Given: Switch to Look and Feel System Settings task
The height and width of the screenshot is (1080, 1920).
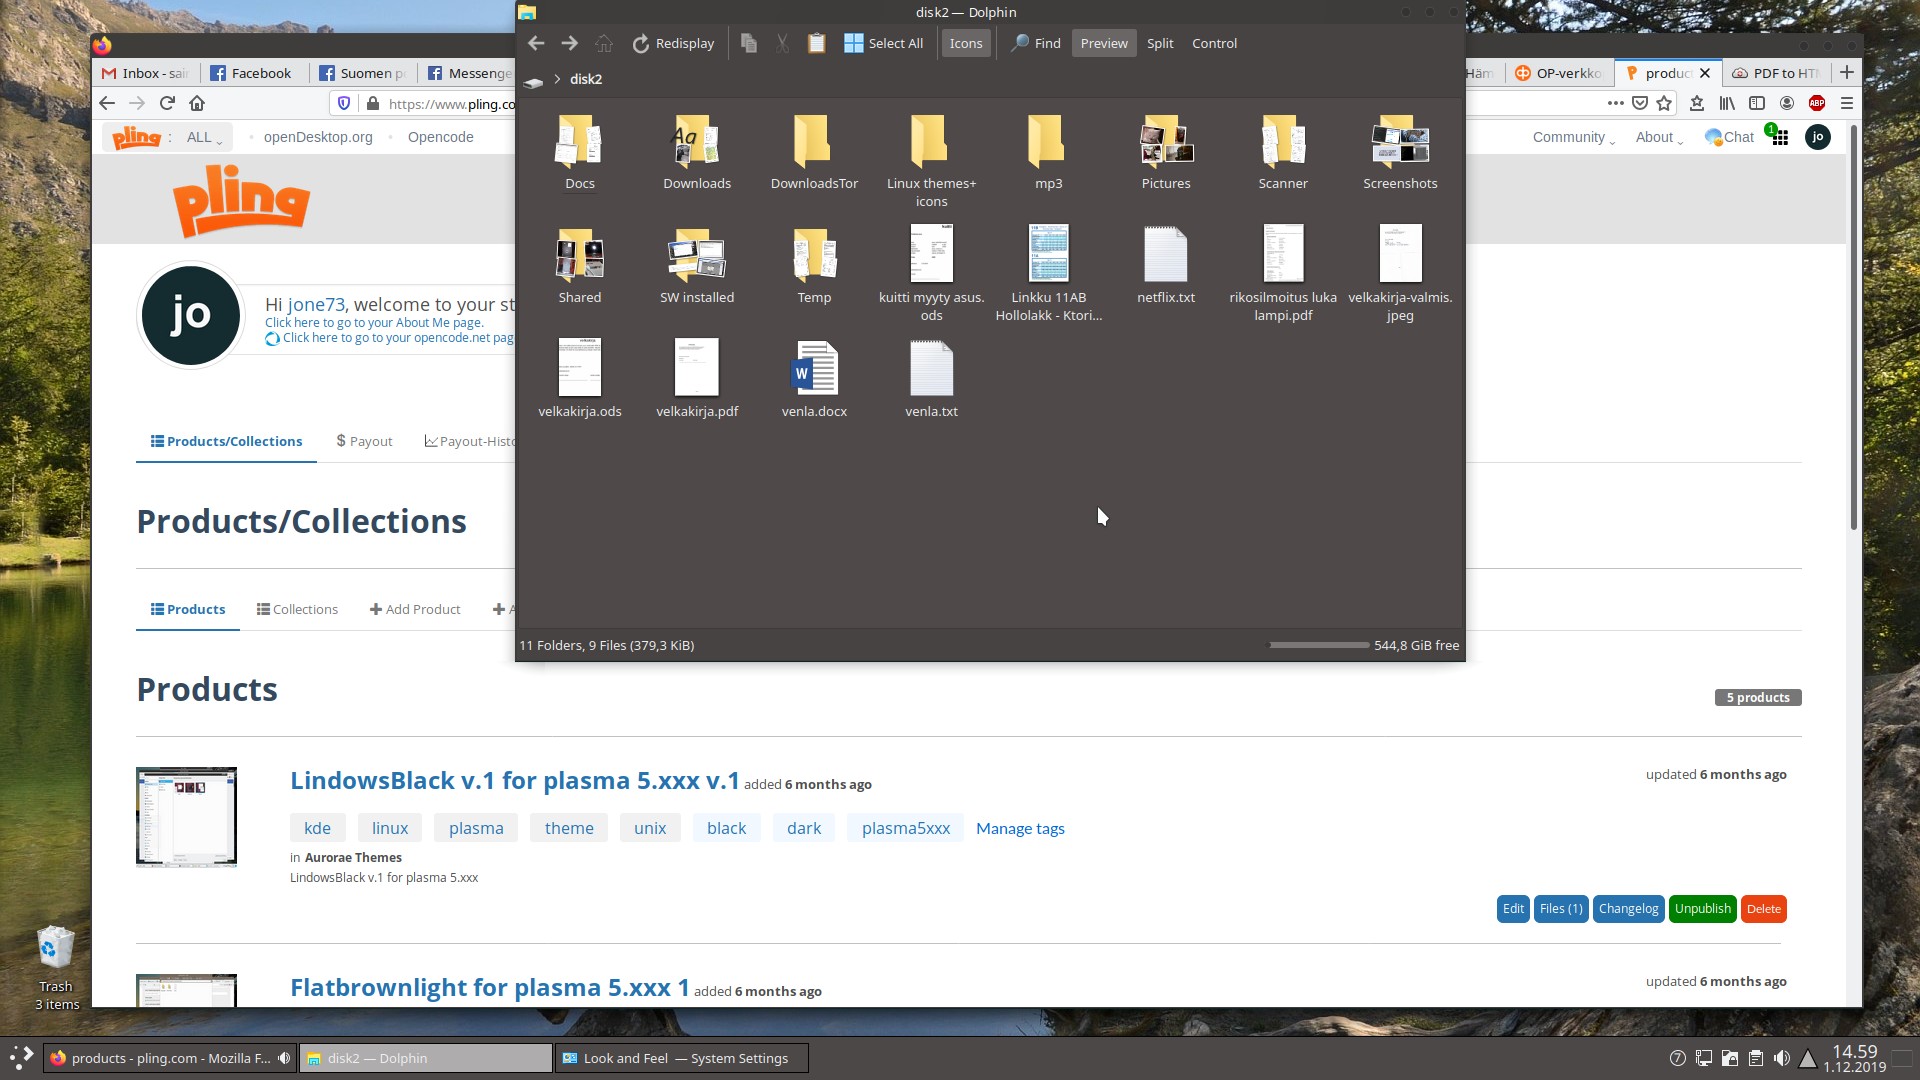Looking at the screenshot, I should click(x=682, y=1058).
